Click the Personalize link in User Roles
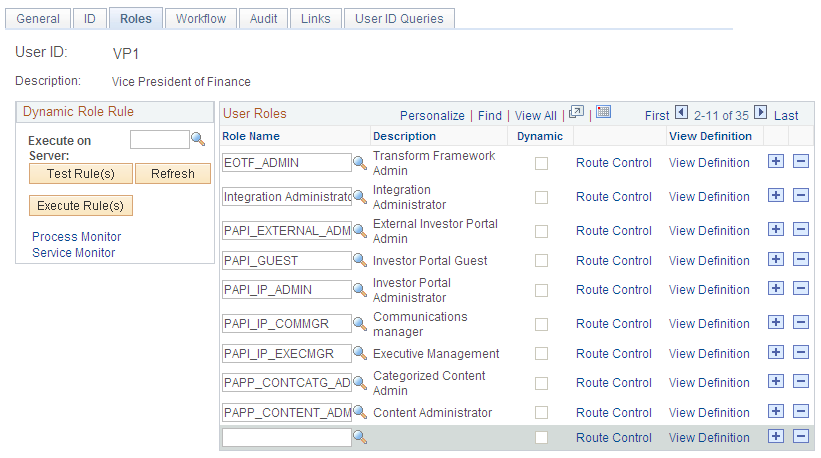 pyautogui.click(x=432, y=116)
